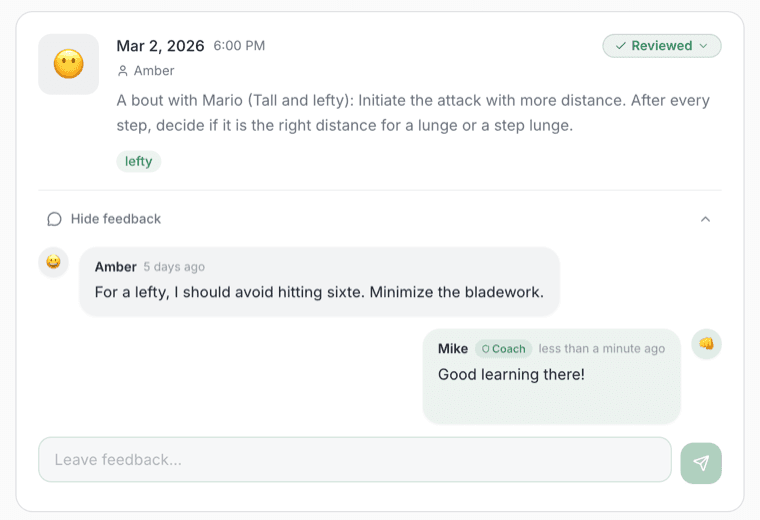Click Amber's comment about avoiding sixte

(x=319, y=292)
